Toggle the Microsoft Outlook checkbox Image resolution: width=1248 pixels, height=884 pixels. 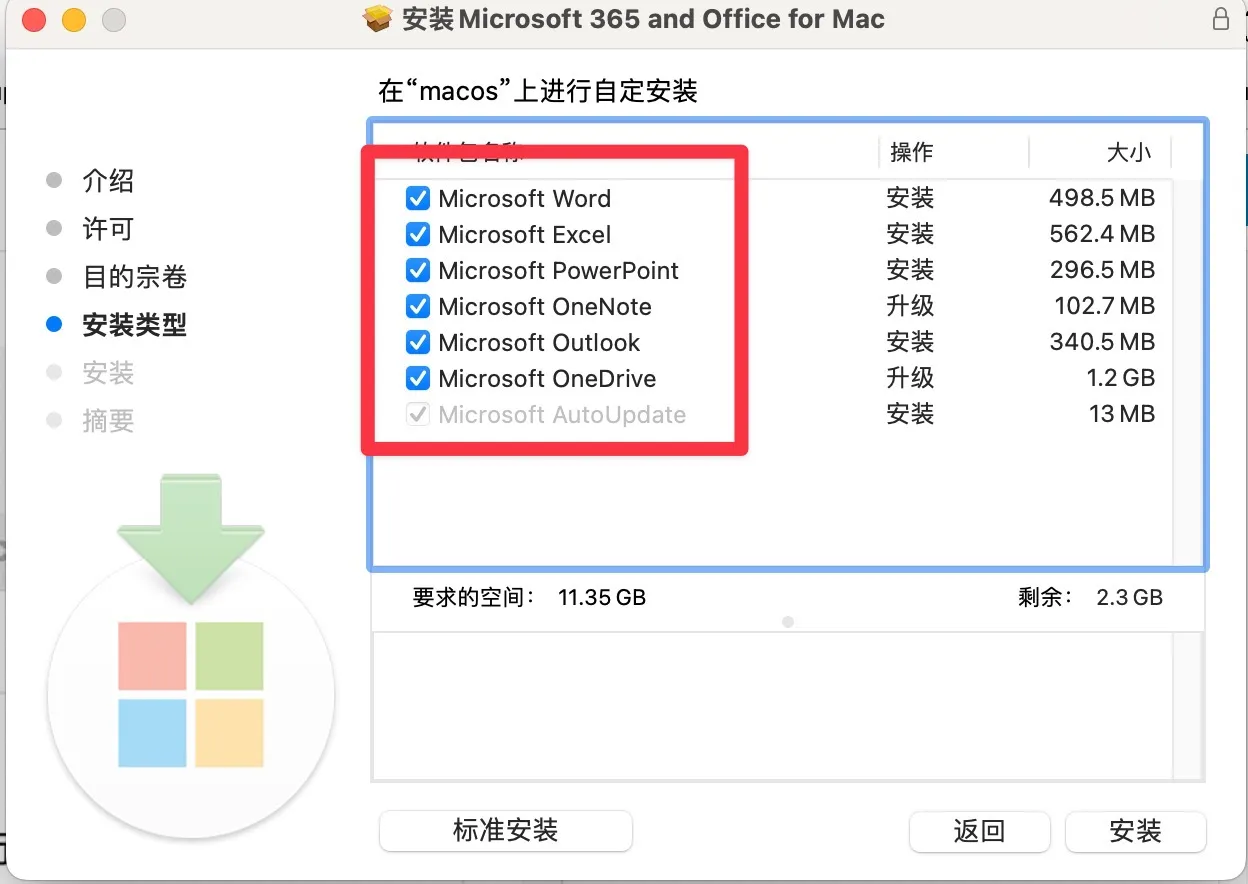tap(418, 342)
